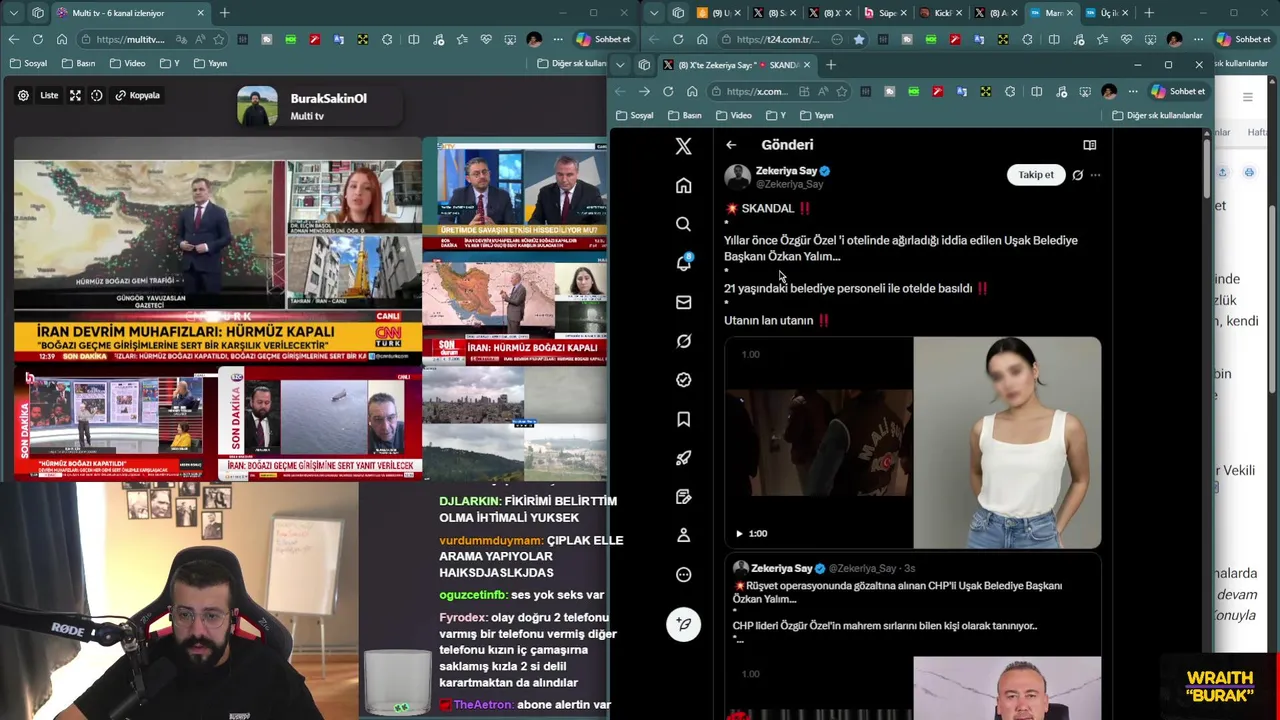Open Diğer sık kullanılanlar folder in x.com window
The width and height of the screenshot is (1280, 720).
[x=1157, y=115]
